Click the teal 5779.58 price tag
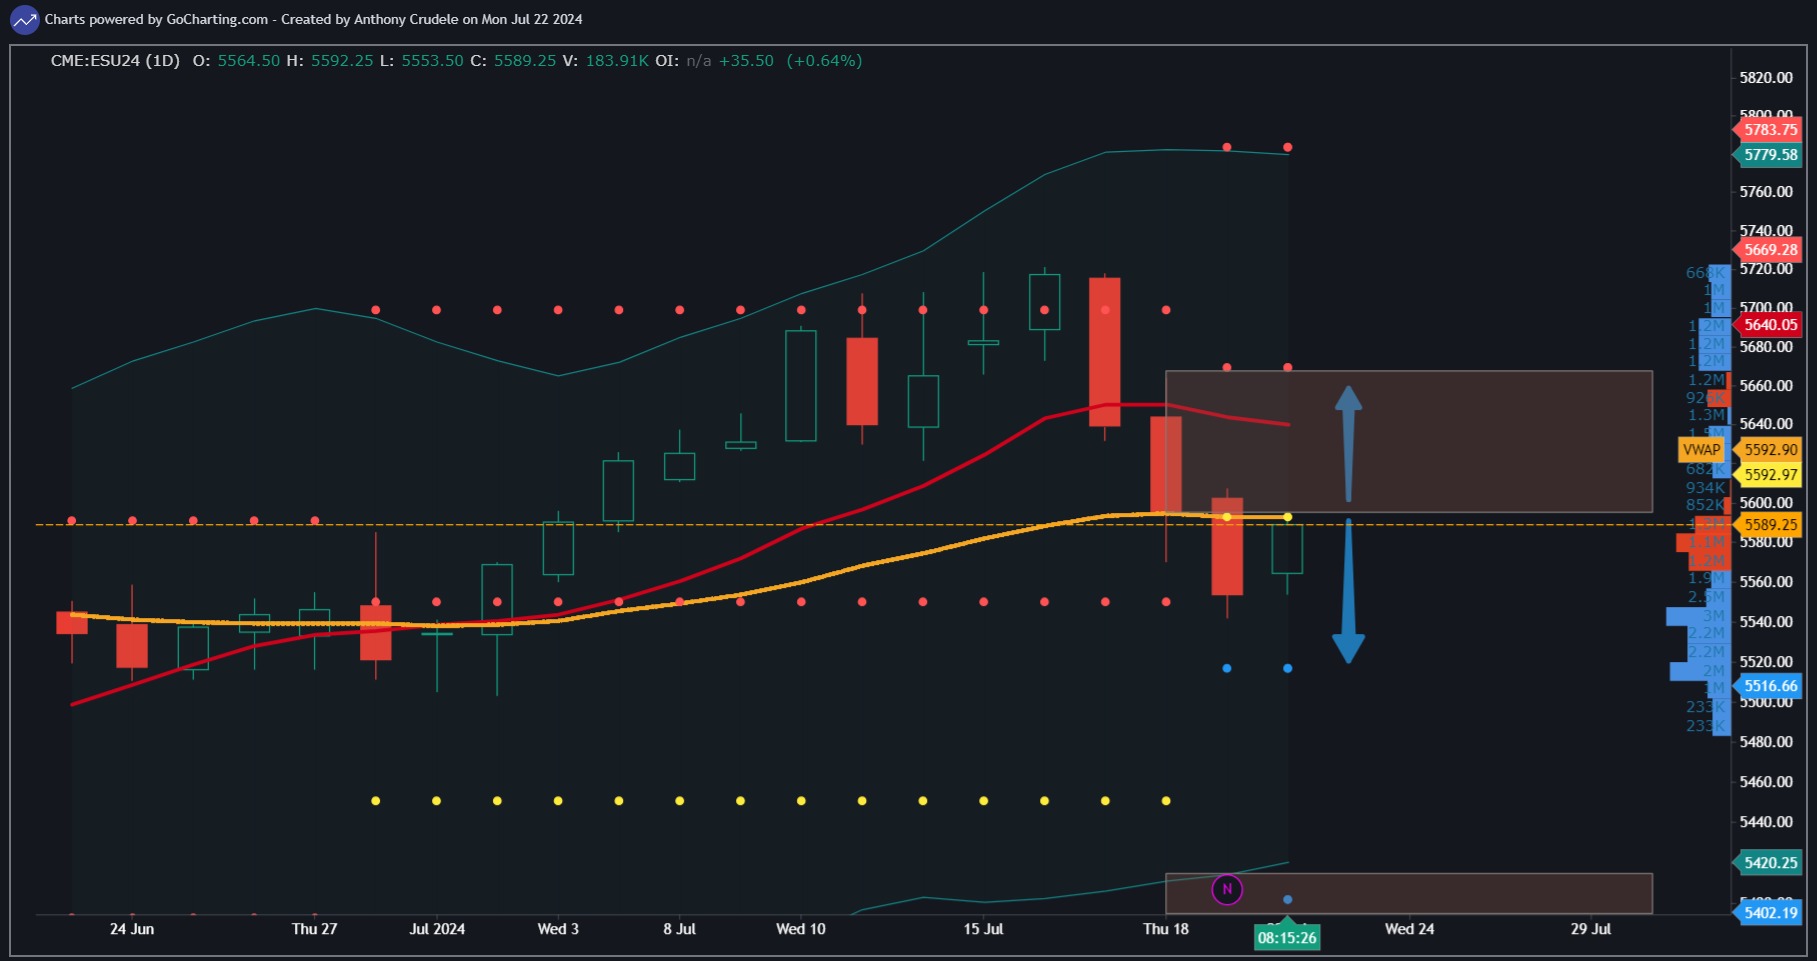1817x961 pixels. pyautogui.click(x=1767, y=155)
